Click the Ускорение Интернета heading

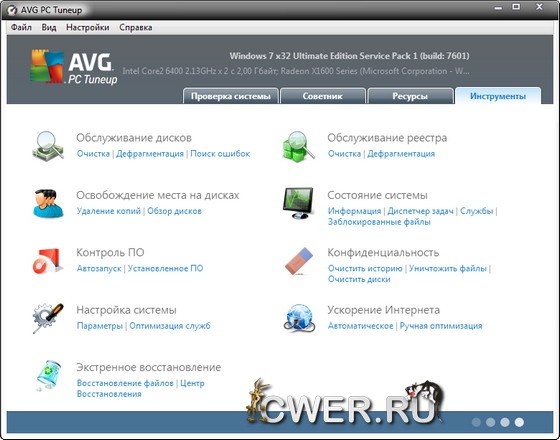383,310
